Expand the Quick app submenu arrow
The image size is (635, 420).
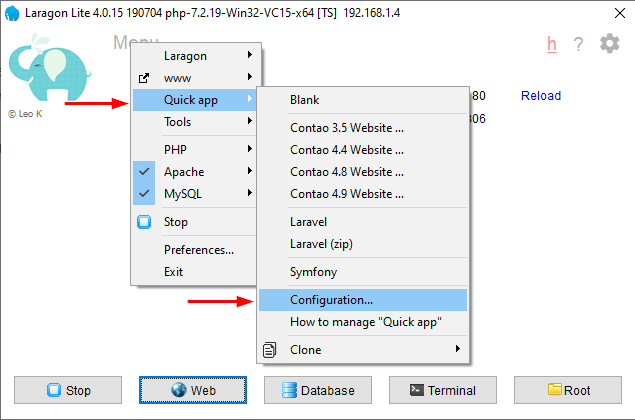(250, 98)
